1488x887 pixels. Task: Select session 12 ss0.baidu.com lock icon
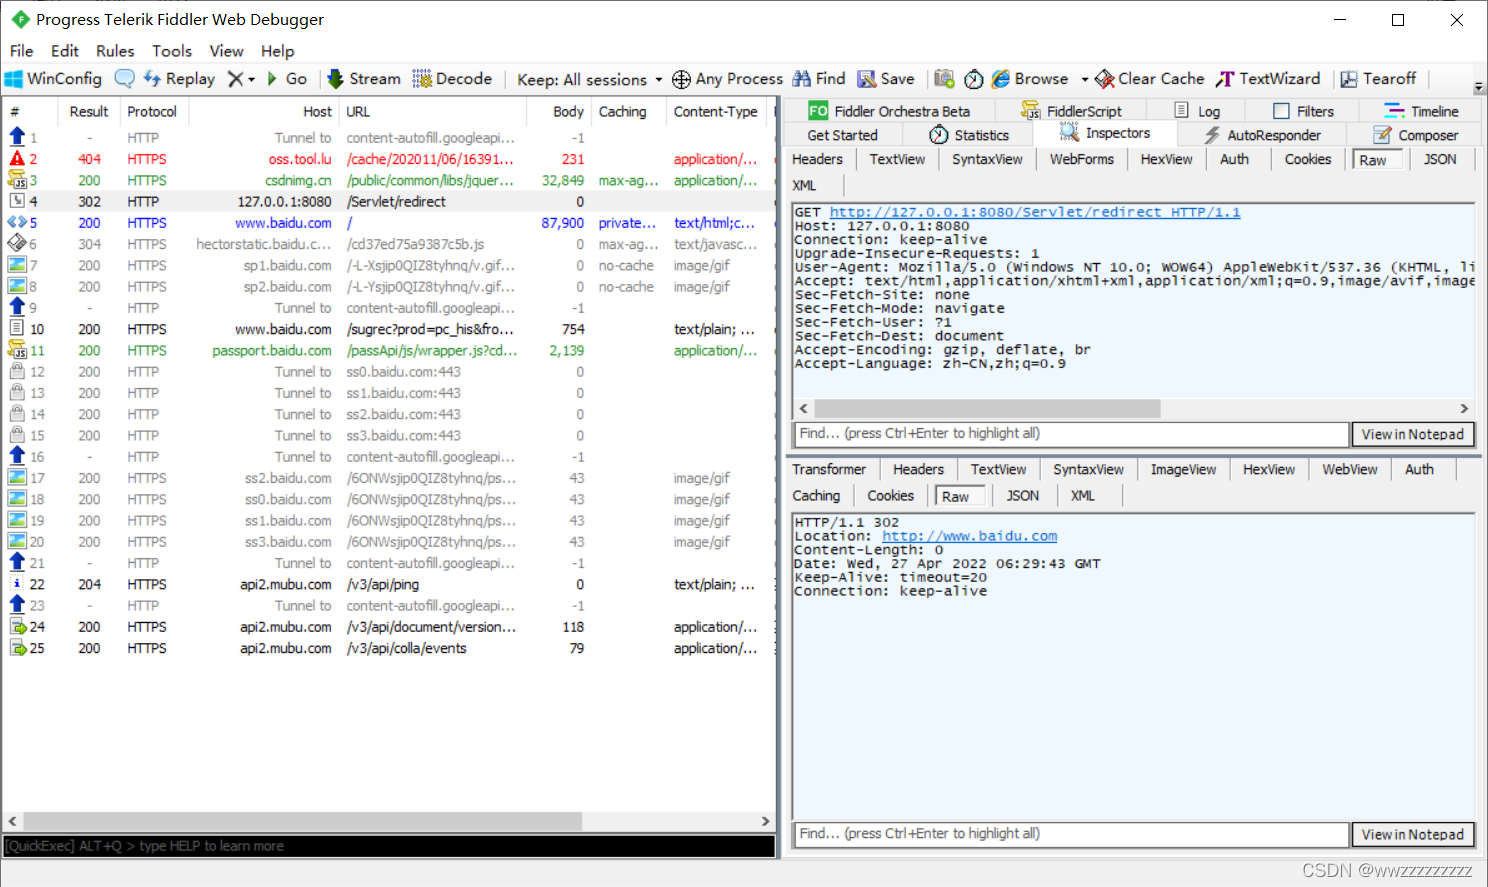[x=17, y=372]
